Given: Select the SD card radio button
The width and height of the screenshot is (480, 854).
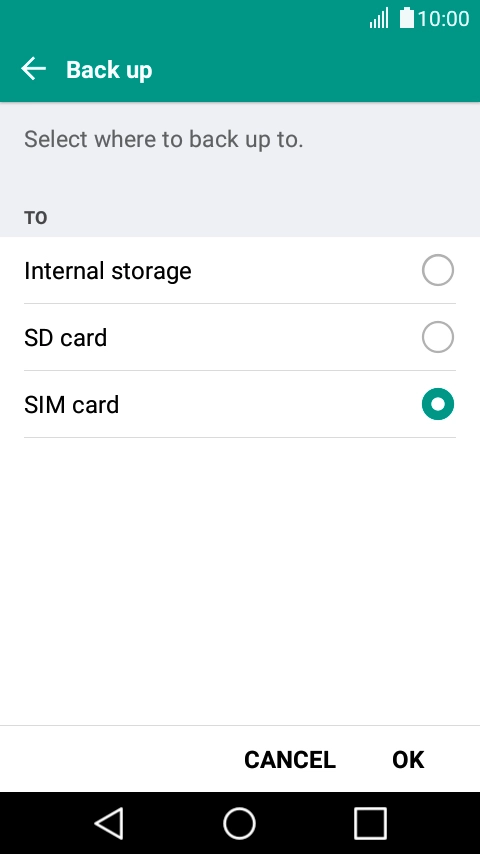Looking at the screenshot, I should 438,337.
